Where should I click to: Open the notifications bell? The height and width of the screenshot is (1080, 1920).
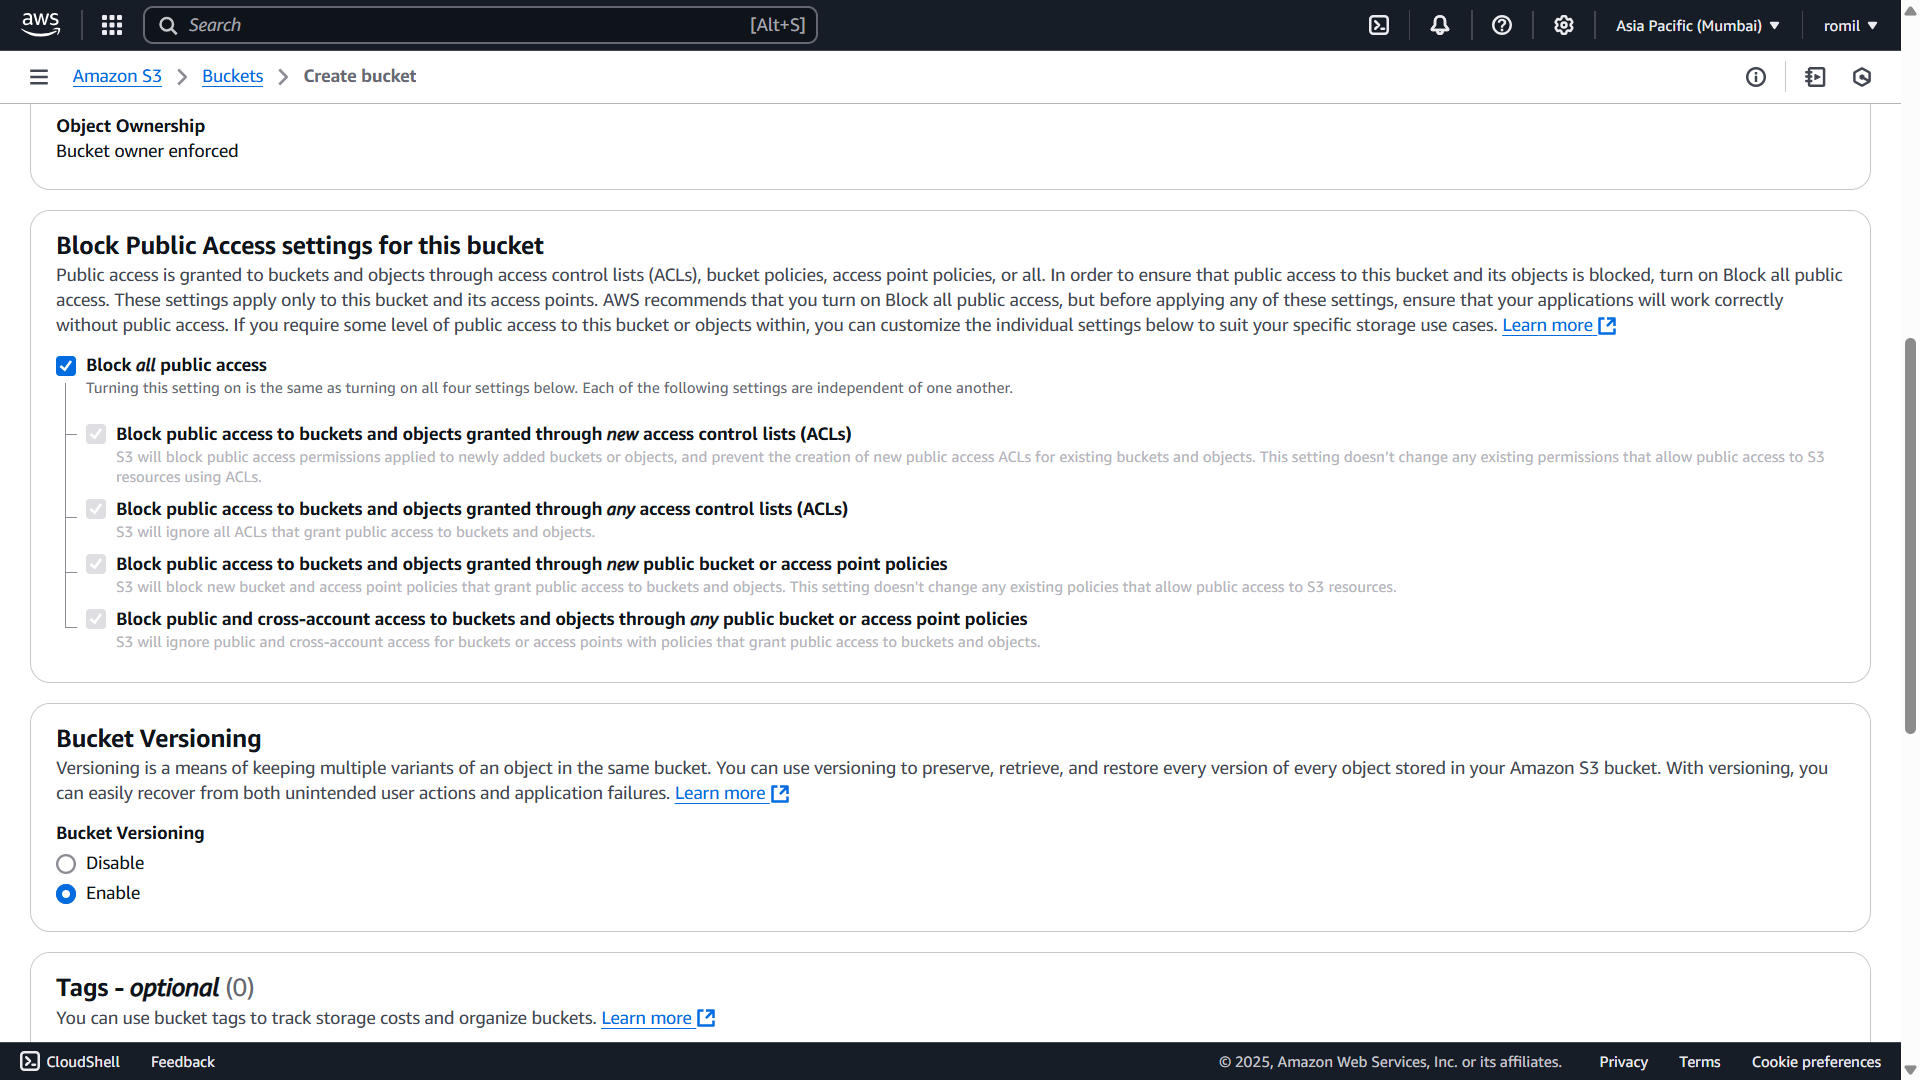click(1440, 25)
